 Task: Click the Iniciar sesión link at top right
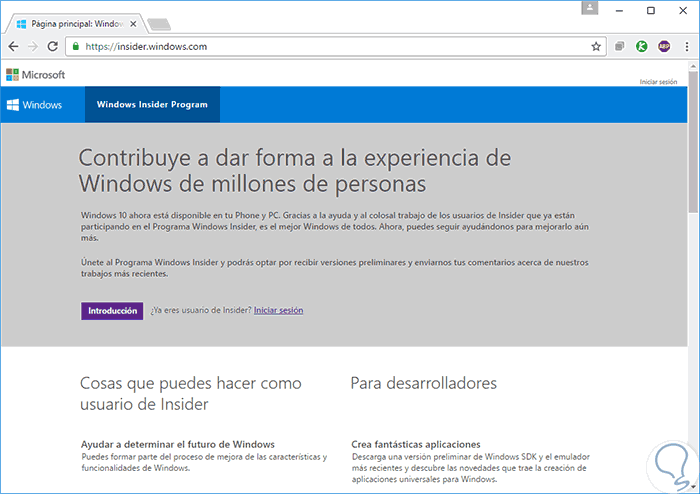click(x=658, y=82)
